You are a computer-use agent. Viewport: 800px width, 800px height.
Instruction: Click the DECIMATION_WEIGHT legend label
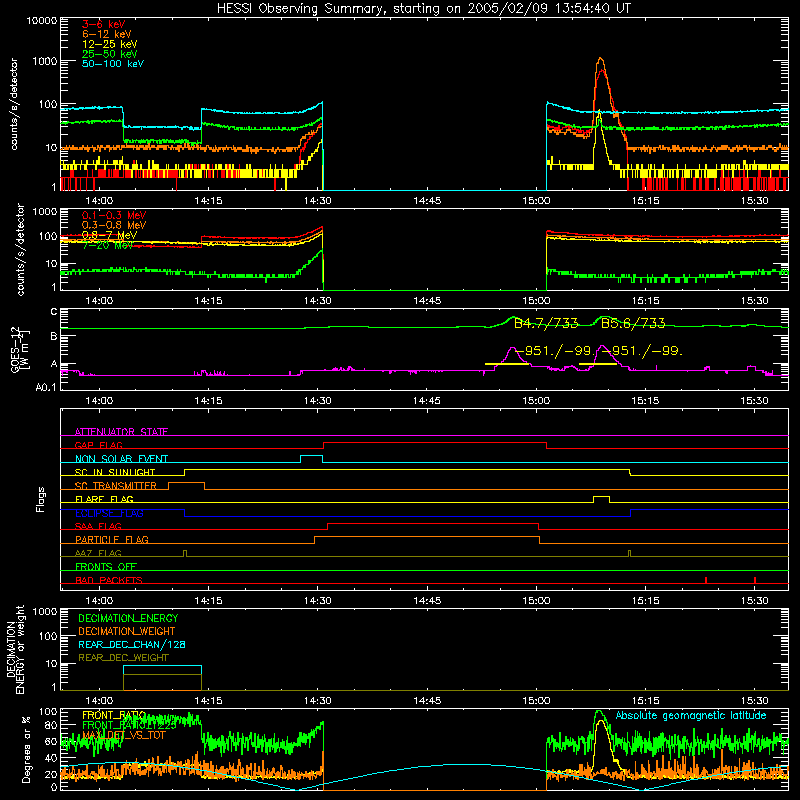[127, 631]
